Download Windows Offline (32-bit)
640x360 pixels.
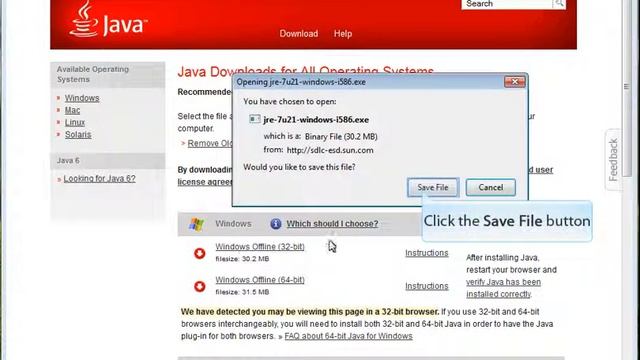point(260,247)
